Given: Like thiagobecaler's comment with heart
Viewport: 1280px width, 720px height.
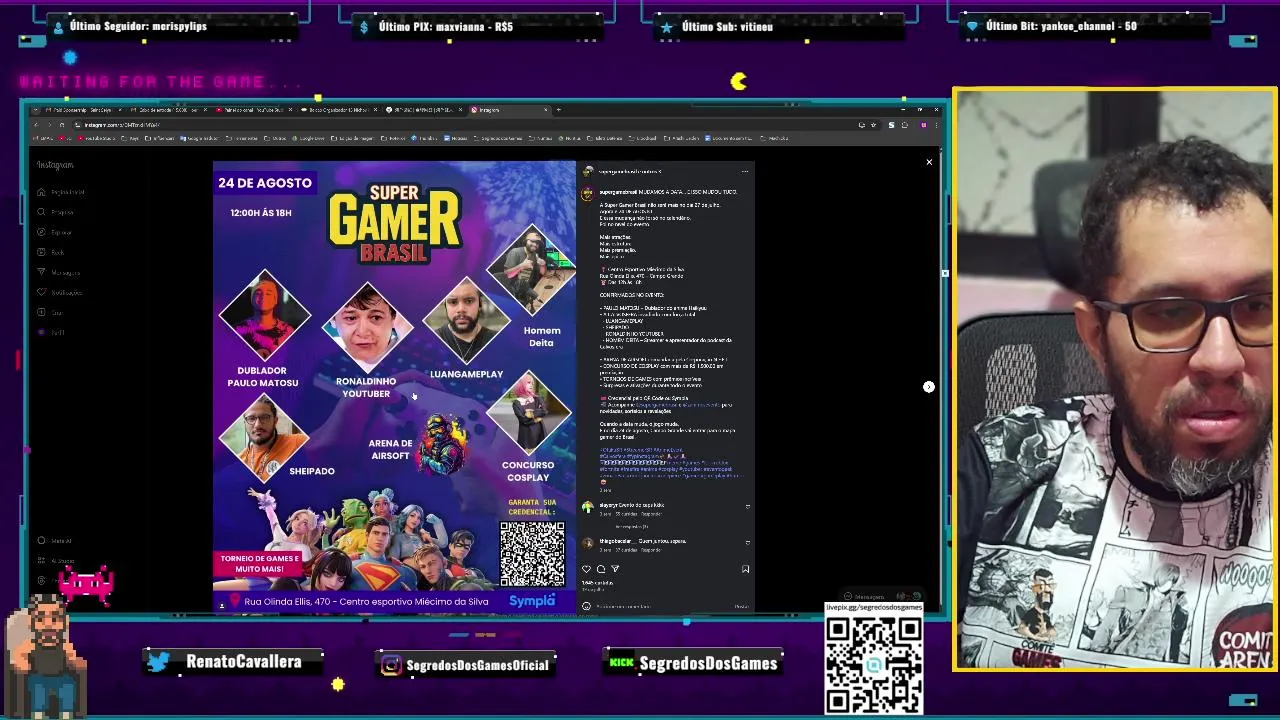Looking at the screenshot, I should pyautogui.click(x=747, y=543).
